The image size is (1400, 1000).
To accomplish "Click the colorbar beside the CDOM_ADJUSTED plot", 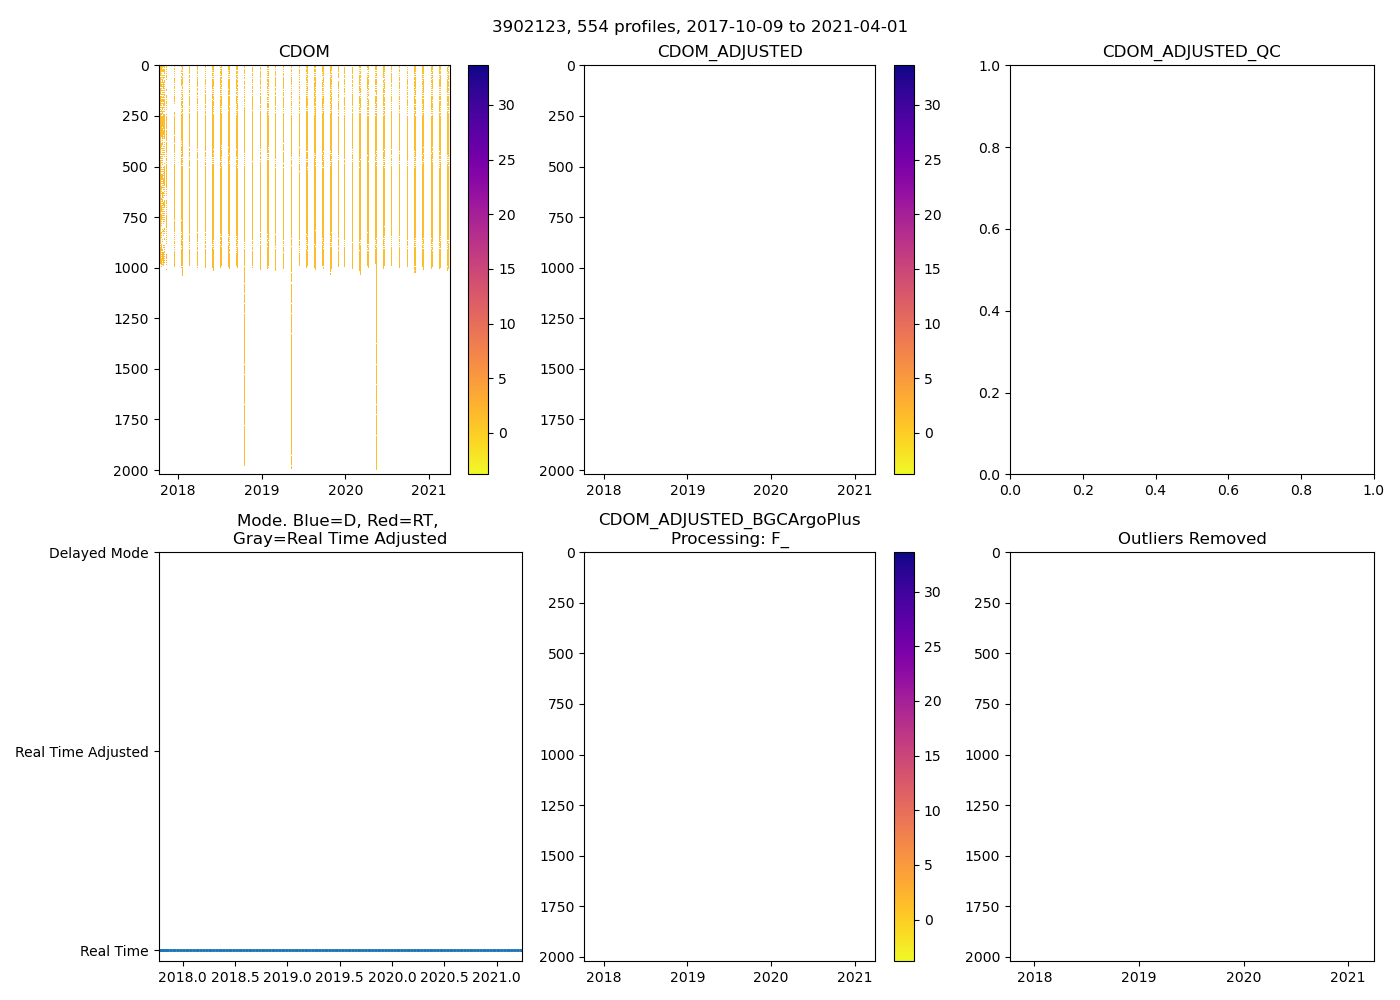I will pos(904,270).
